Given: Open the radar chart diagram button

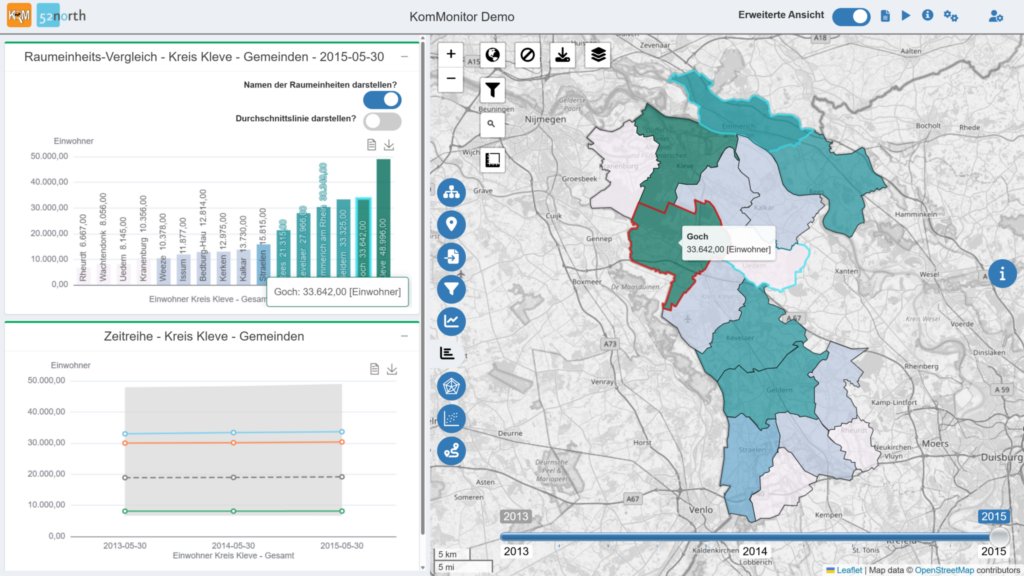Looking at the screenshot, I should tap(451, 386).
